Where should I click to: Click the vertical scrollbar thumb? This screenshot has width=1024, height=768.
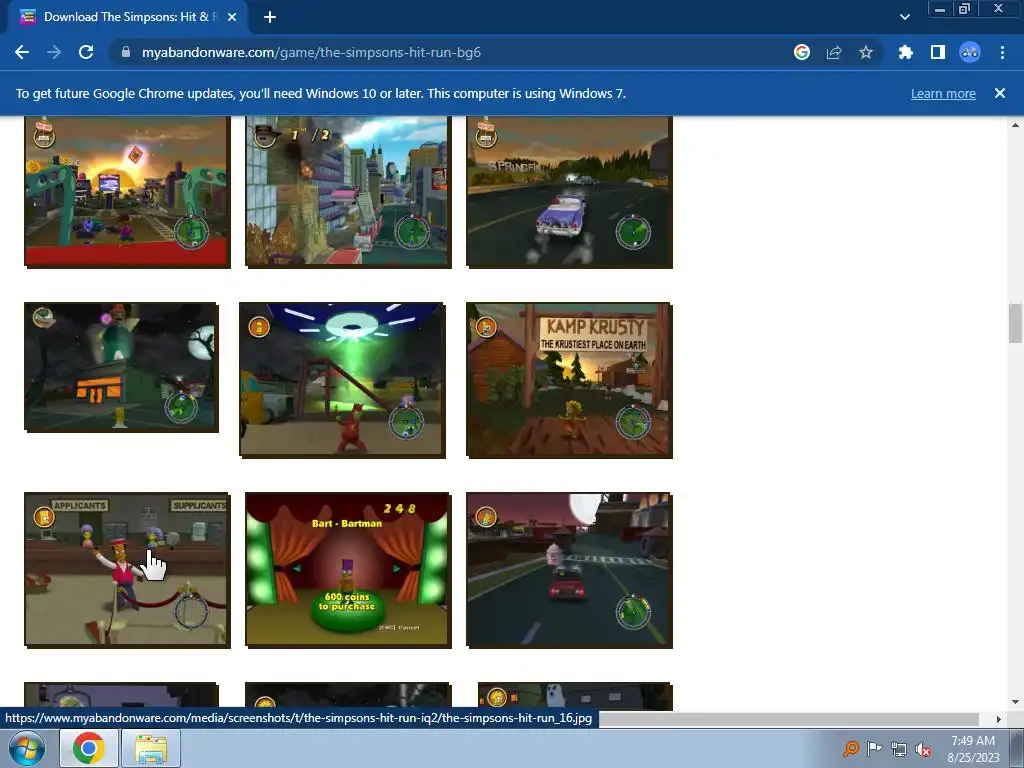click(x=1015, y=323)
